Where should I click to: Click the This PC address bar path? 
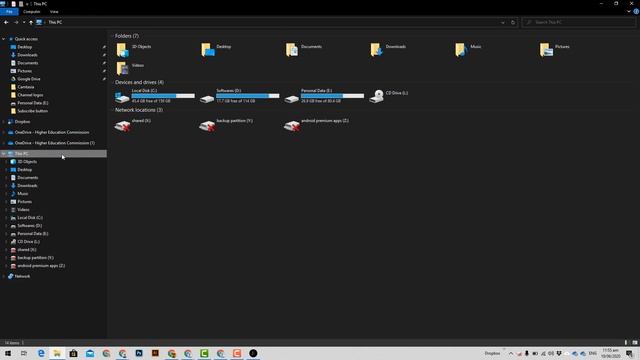tap(55, 22)
